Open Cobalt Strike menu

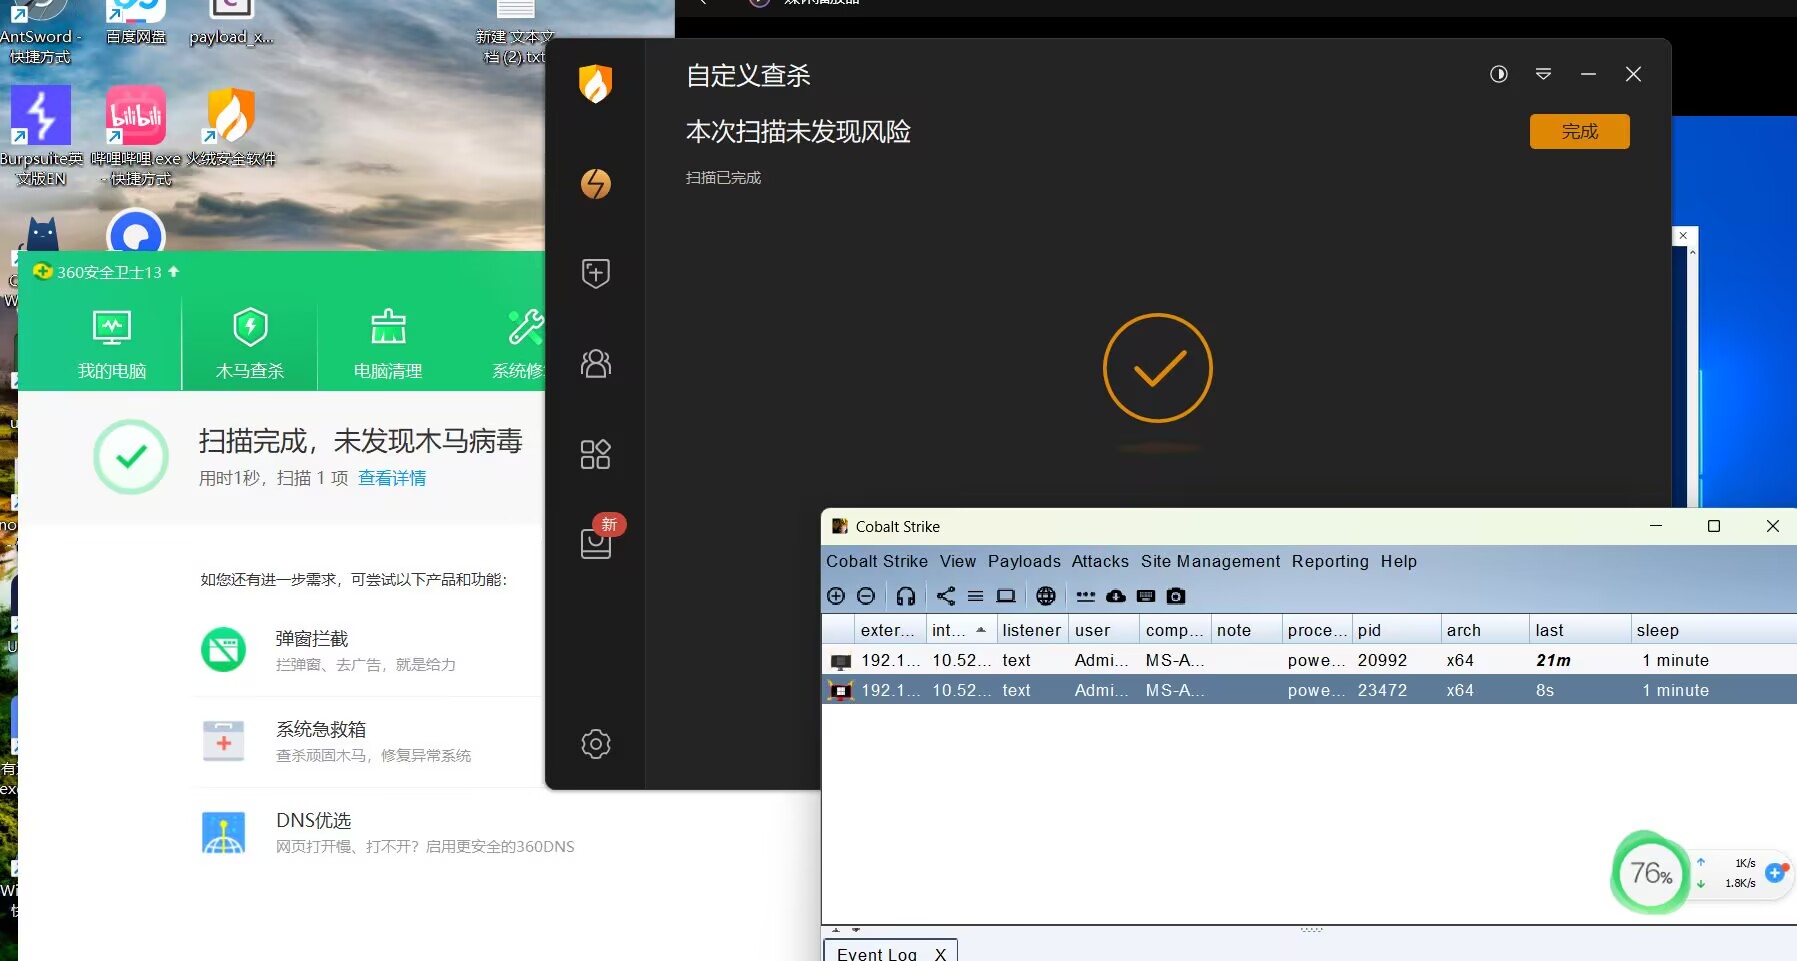pos(877,561)
